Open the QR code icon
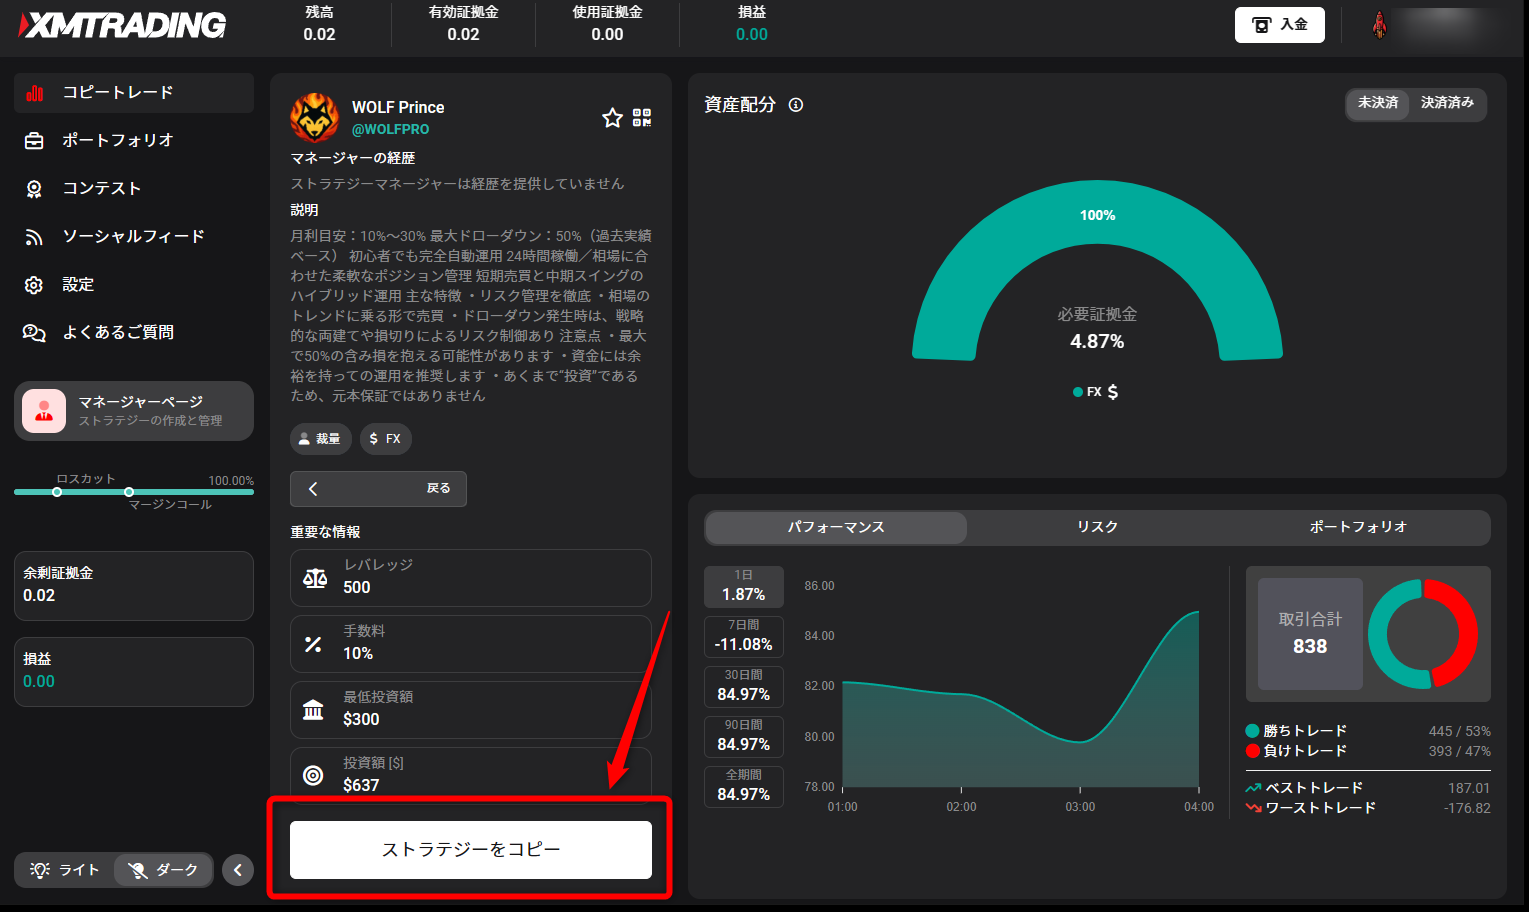 pyautogui.click(x=642, y=118)
